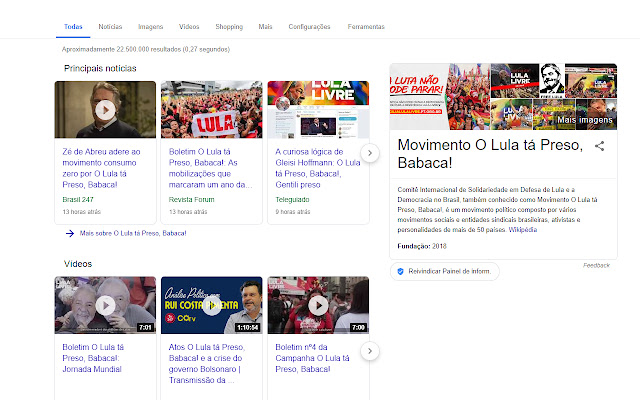Switch to the Todas tab
Viewport: 640px width, 400px height.
pyautogui.click(x=73, y=27)
